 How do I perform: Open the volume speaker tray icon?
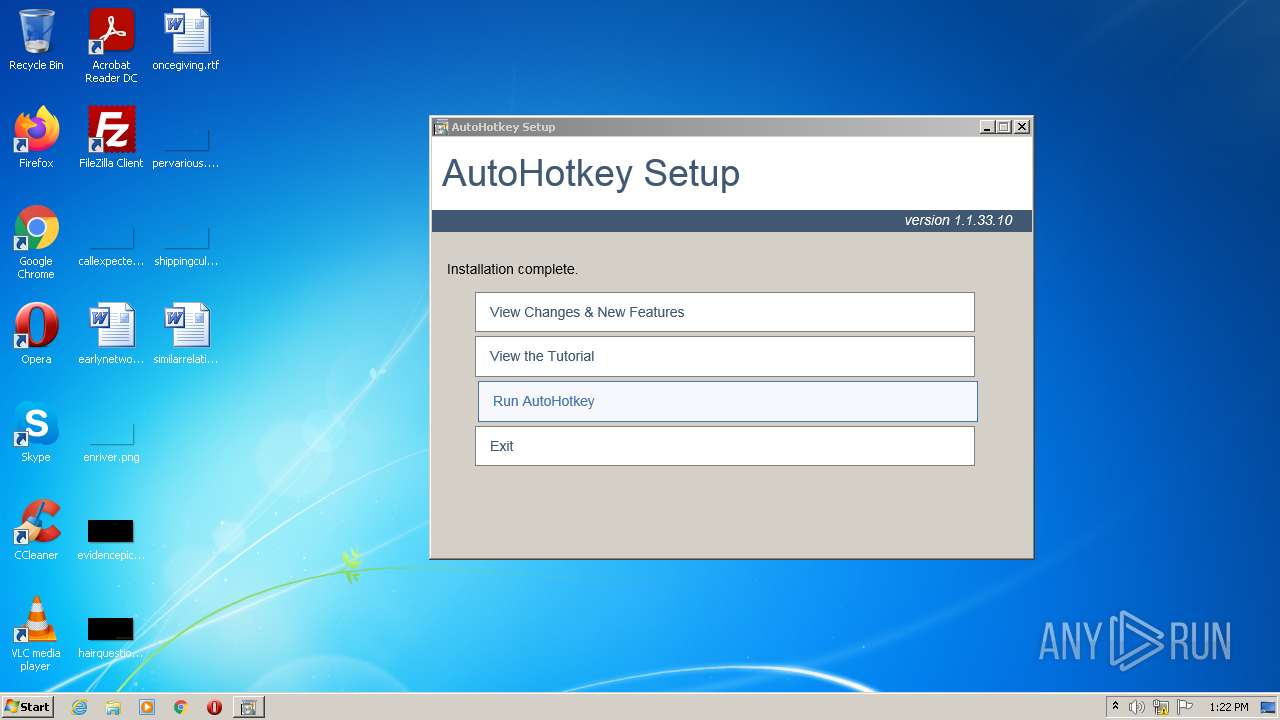1137,707
